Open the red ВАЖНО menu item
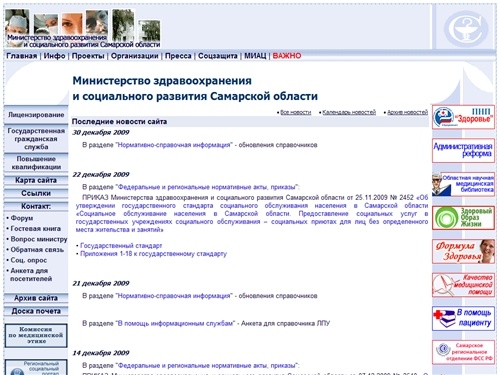This screenshot has width=500, height=375. pyautogui.click(x=287, y=56)
